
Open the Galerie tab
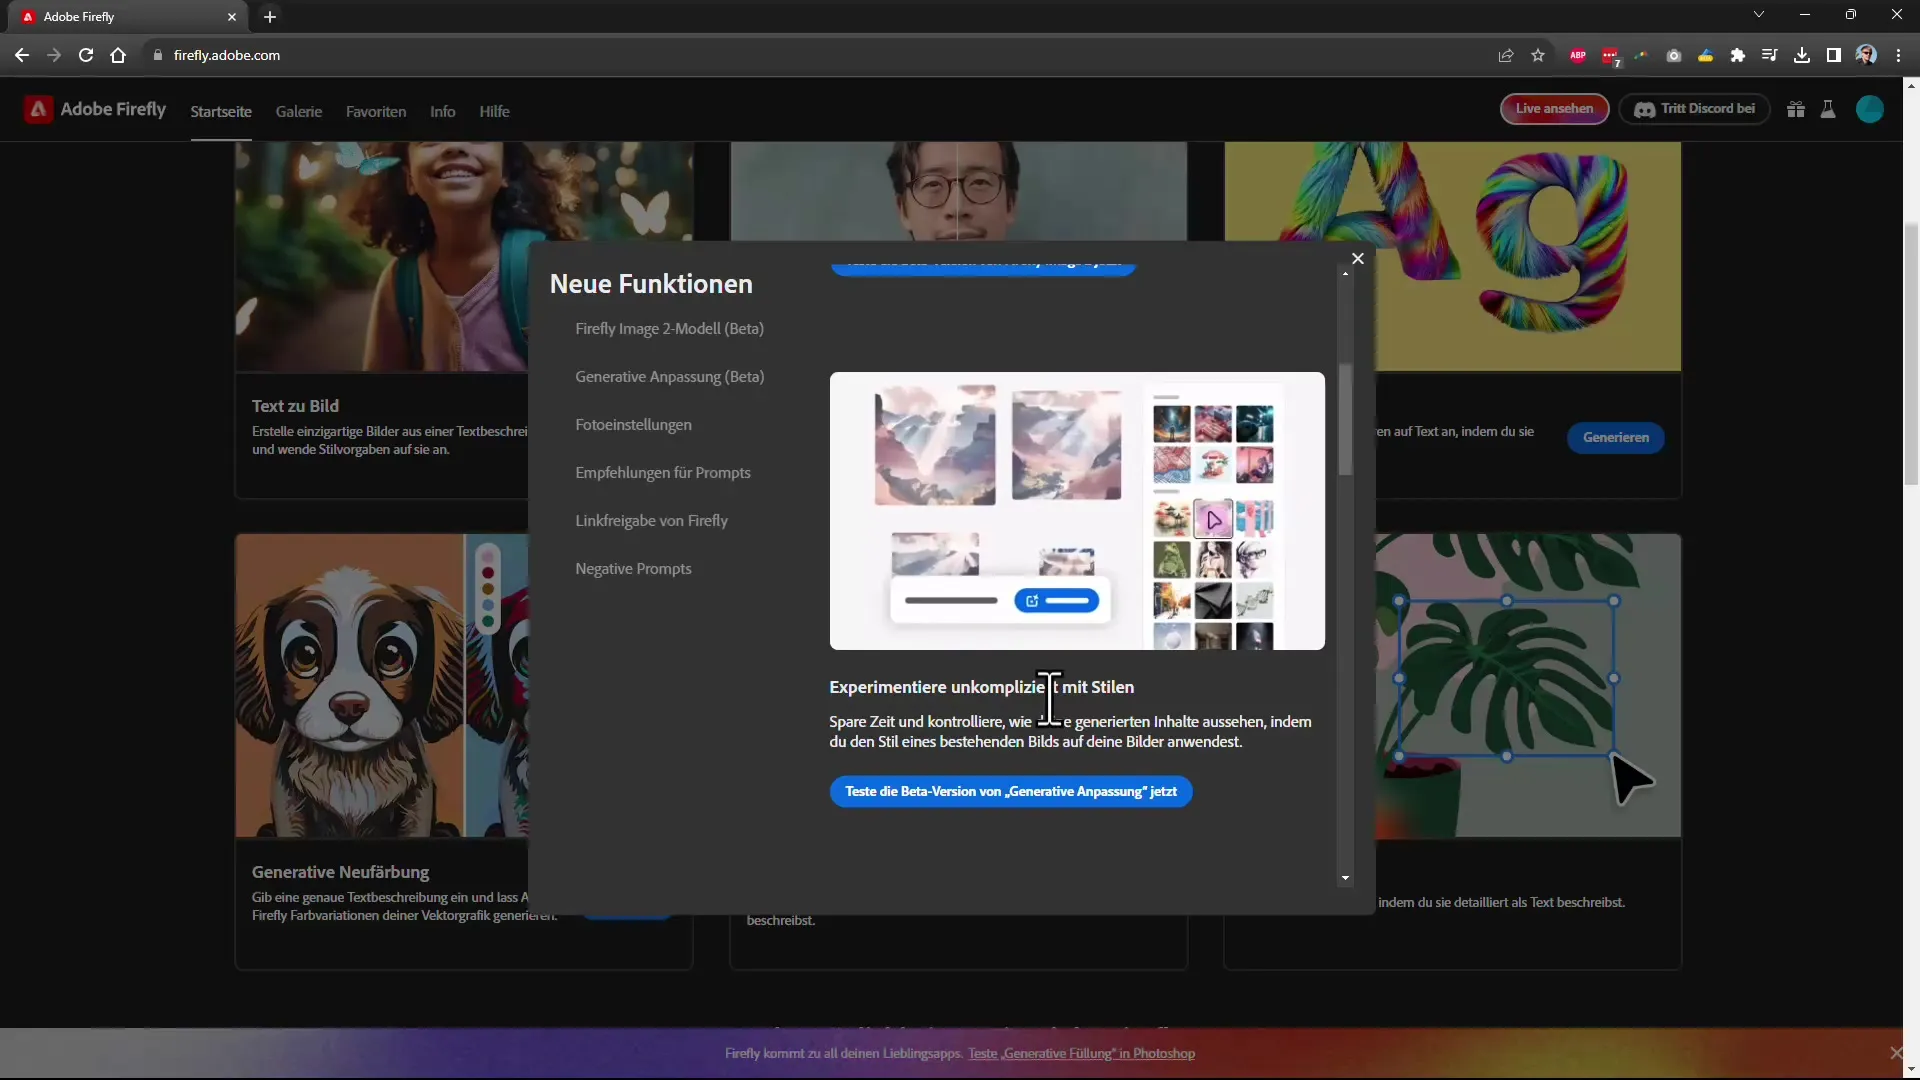point(299,111)
